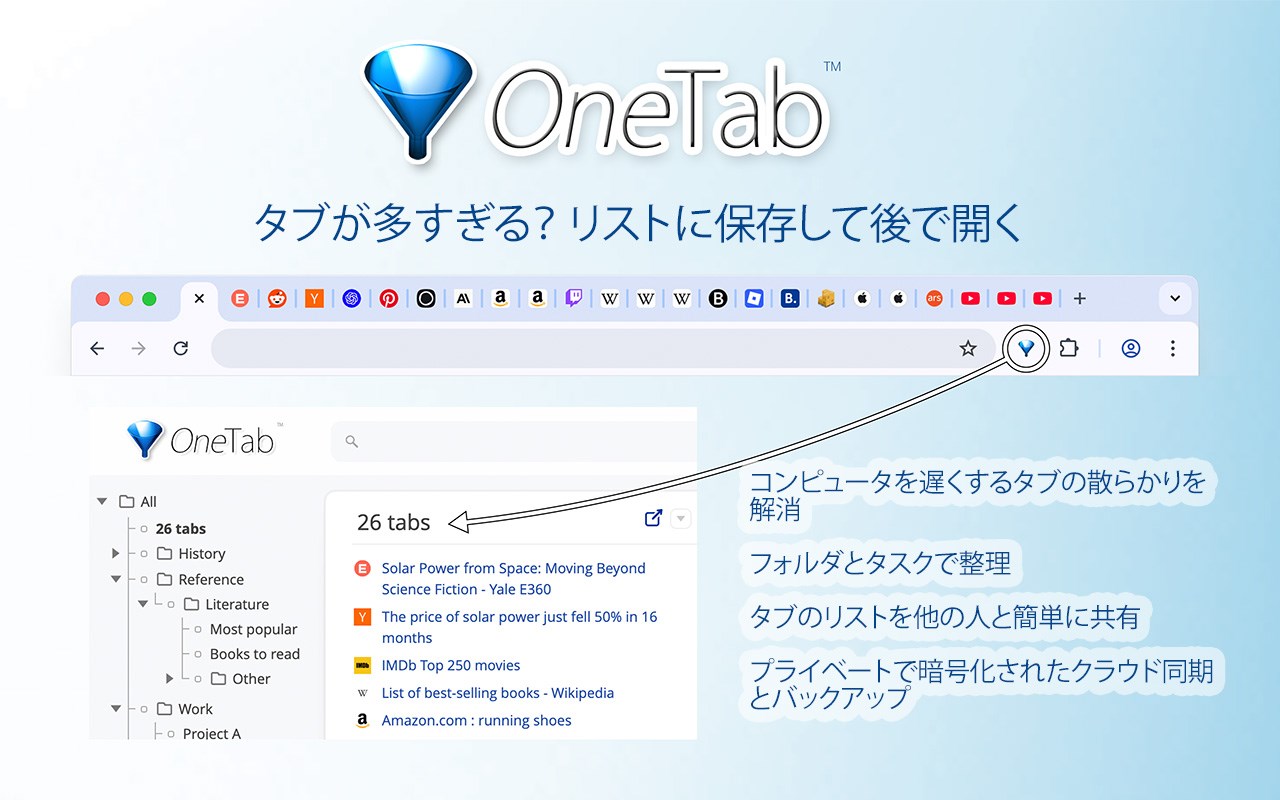Switch to the Pinterest browser tab
1280x800 pixels.
[388, 298]
